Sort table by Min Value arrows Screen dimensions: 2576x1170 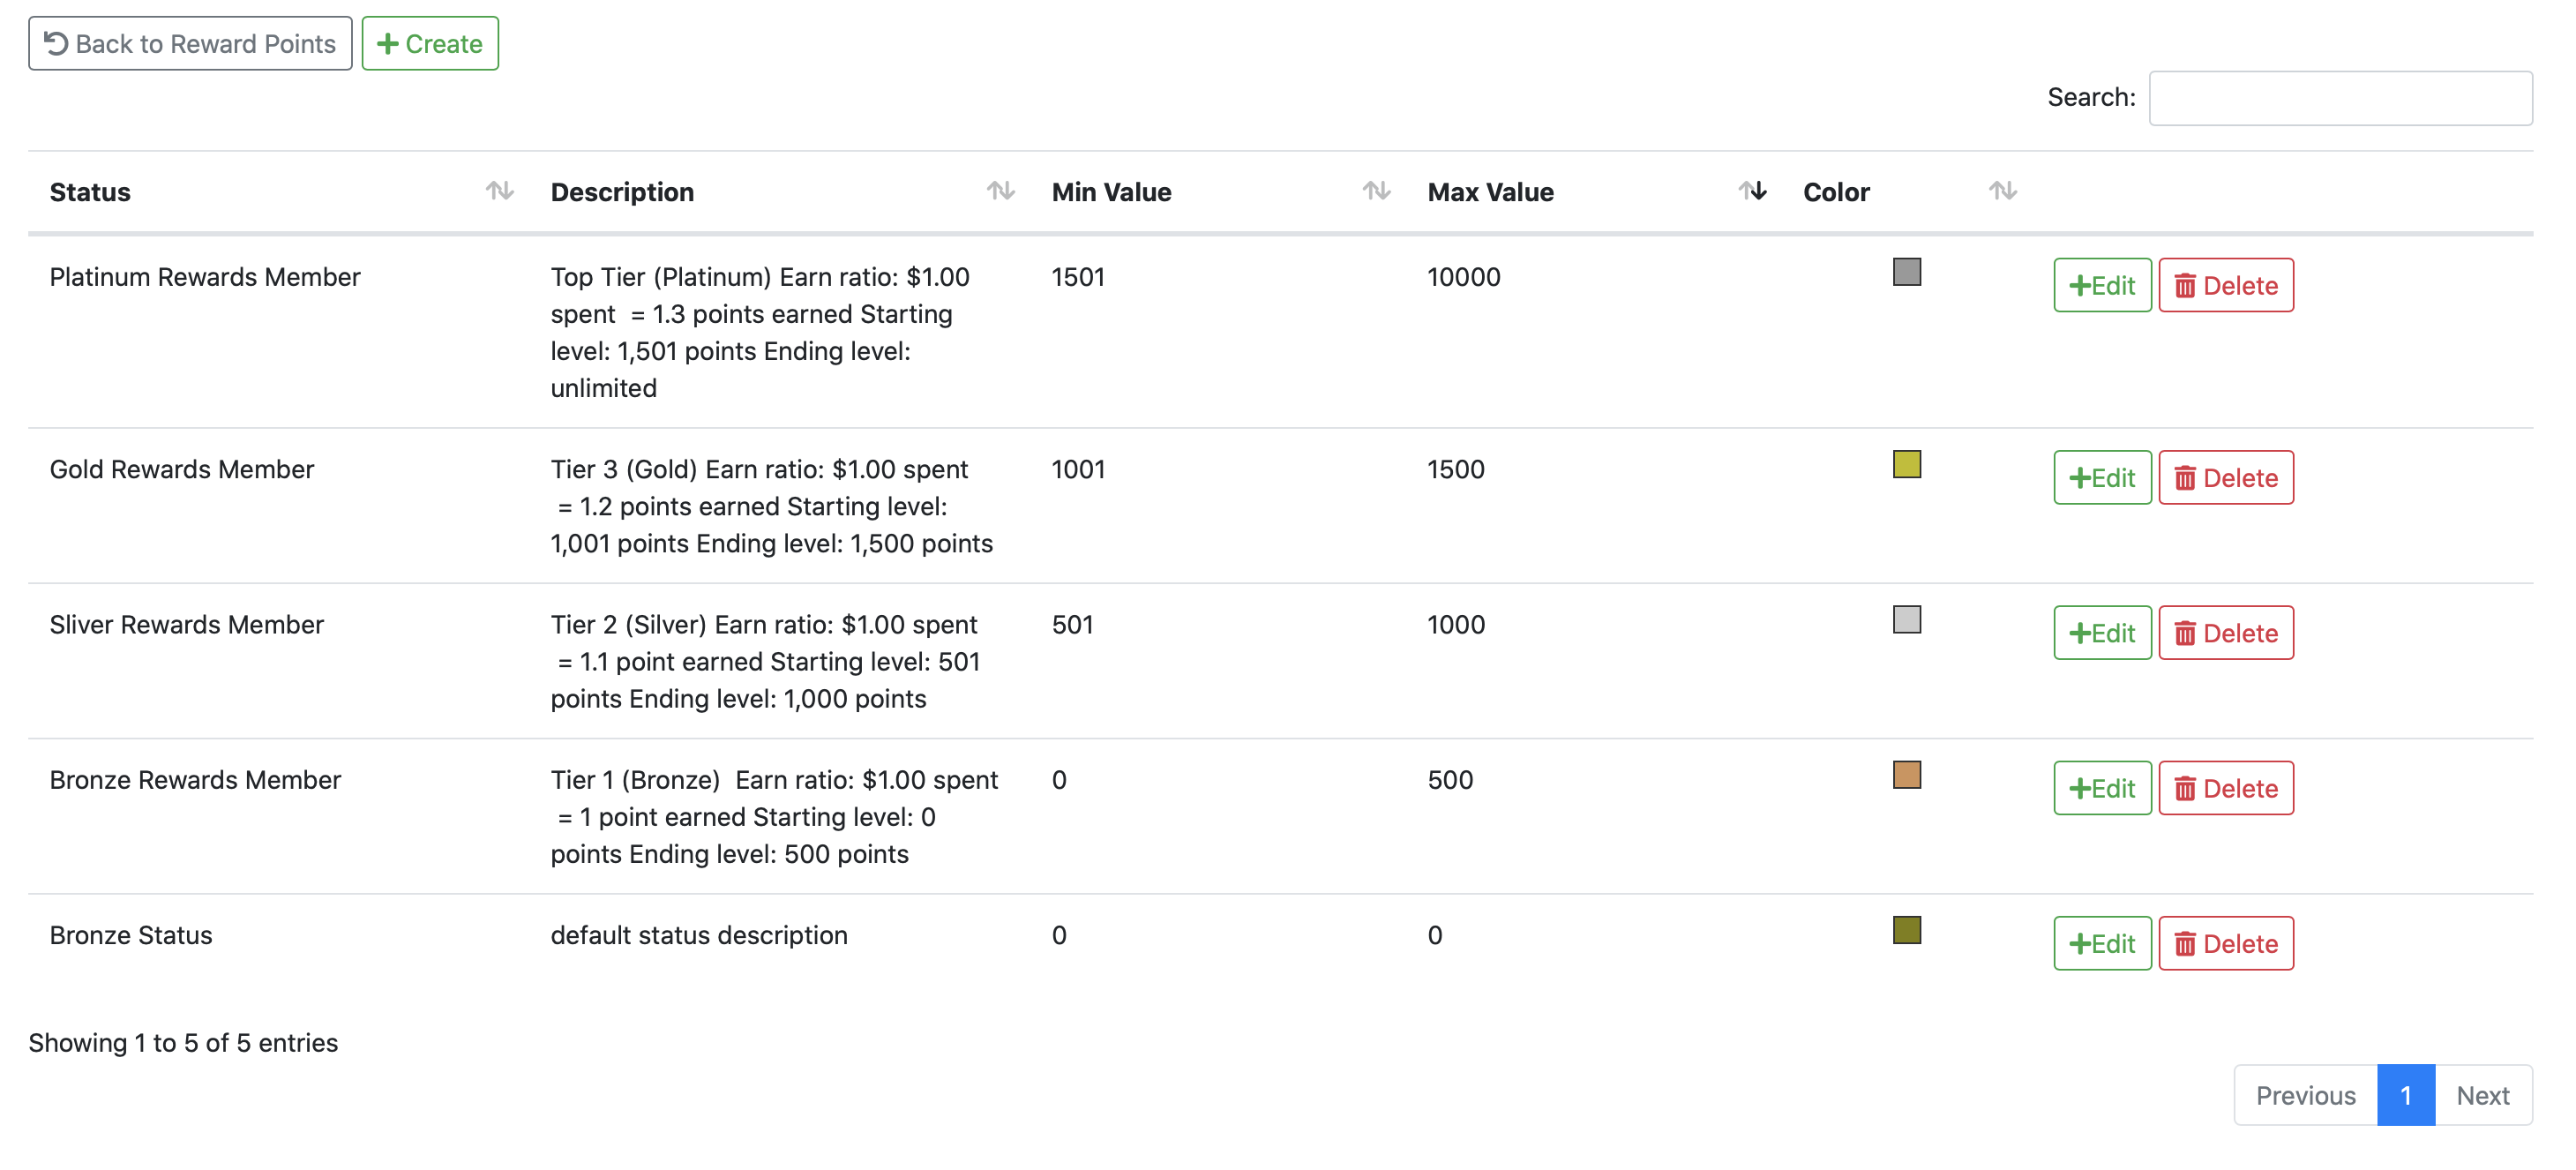click(x=1376, y=190)
